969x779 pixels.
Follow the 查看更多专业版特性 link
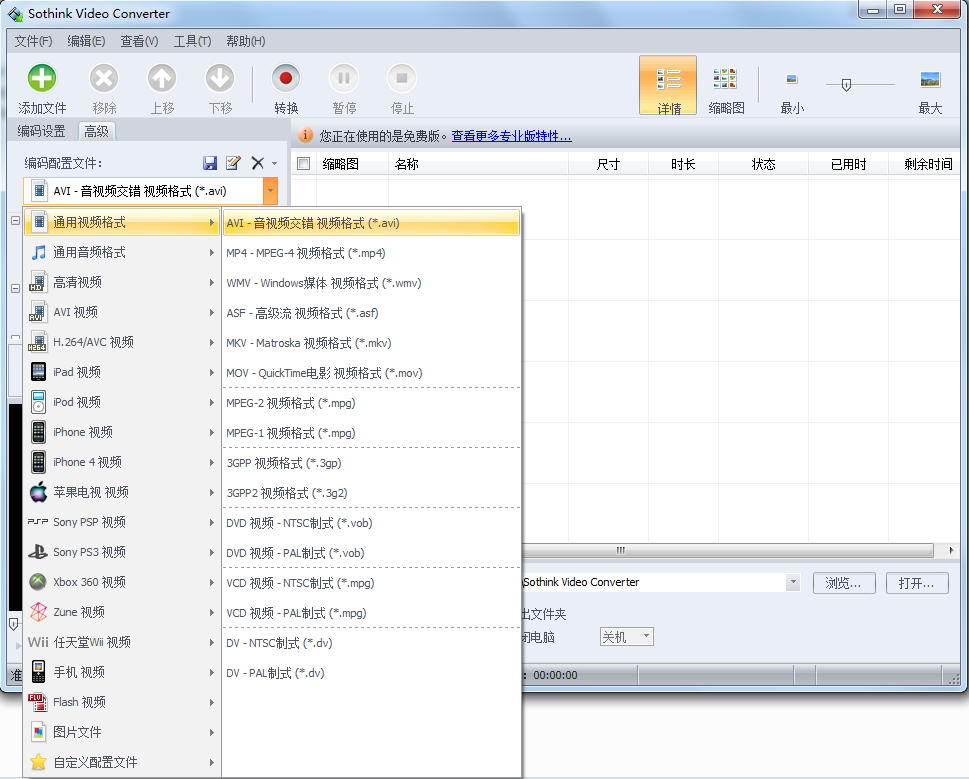click(511, 136)
